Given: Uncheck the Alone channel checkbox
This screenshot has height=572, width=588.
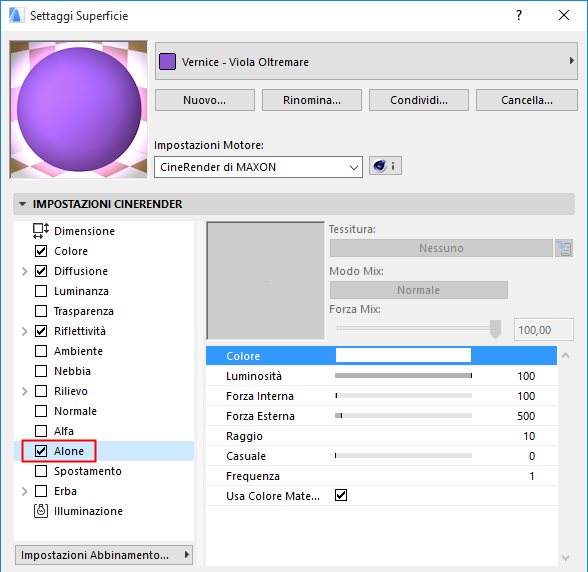Looking at the screenshot, I should pos(41,451).
